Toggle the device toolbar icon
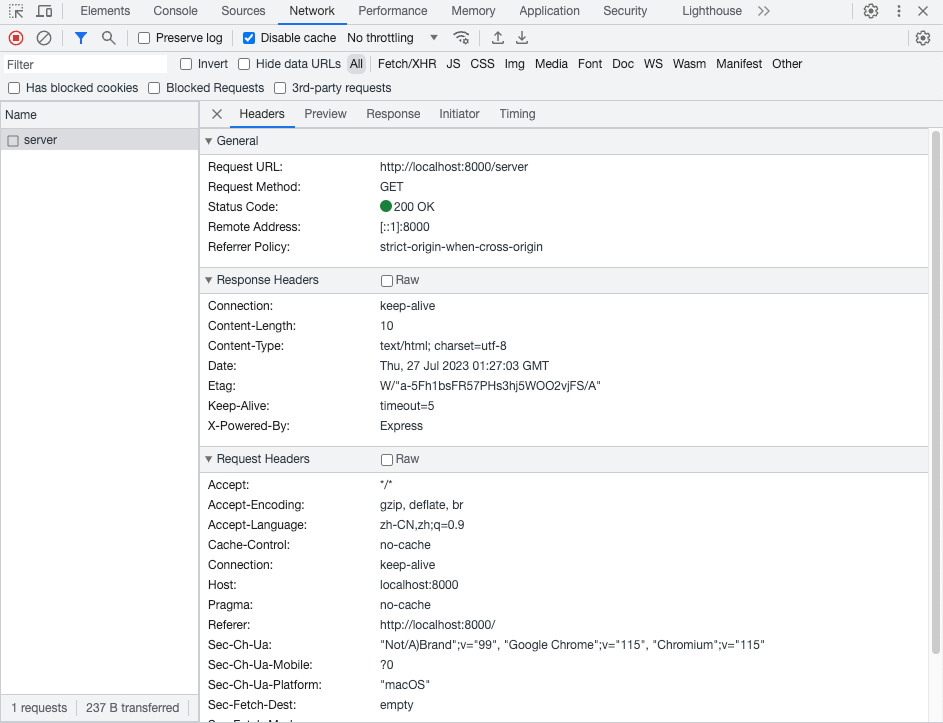Screen dimensions: 943x723 (44, 11)
